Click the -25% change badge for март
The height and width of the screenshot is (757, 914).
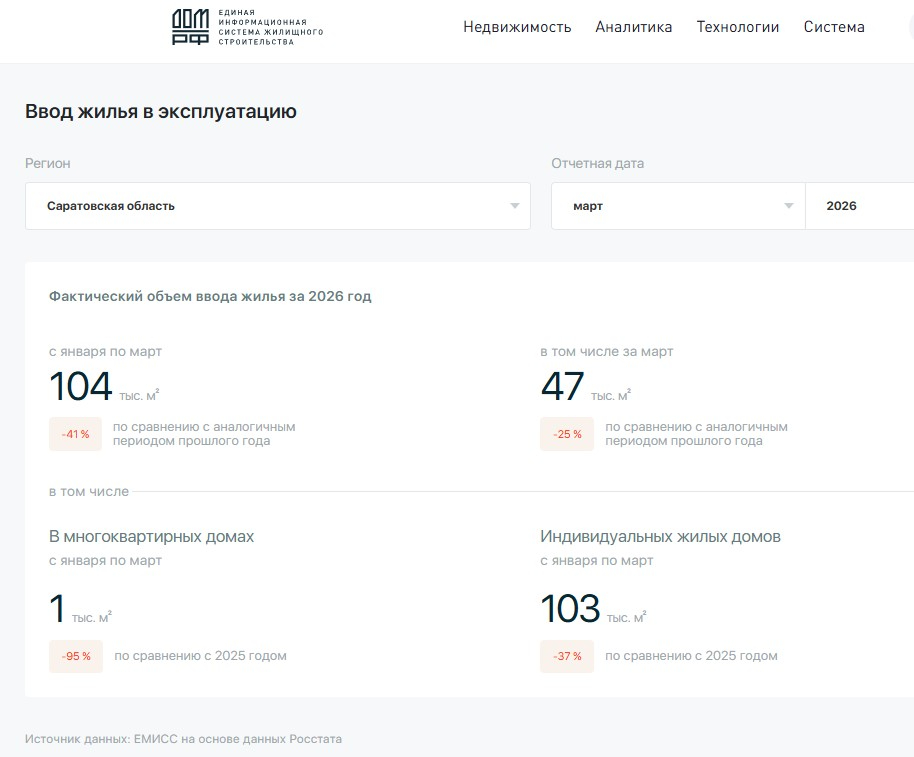click(566, 434)
